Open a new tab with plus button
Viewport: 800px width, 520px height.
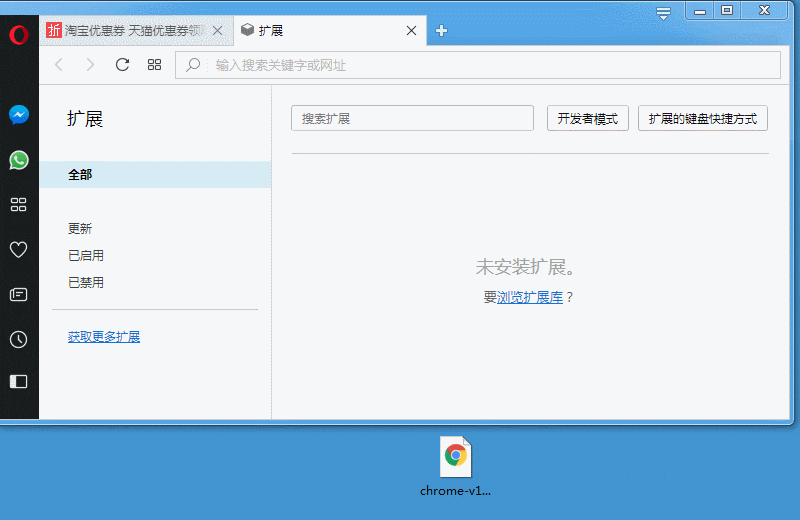tap(441, 31)
